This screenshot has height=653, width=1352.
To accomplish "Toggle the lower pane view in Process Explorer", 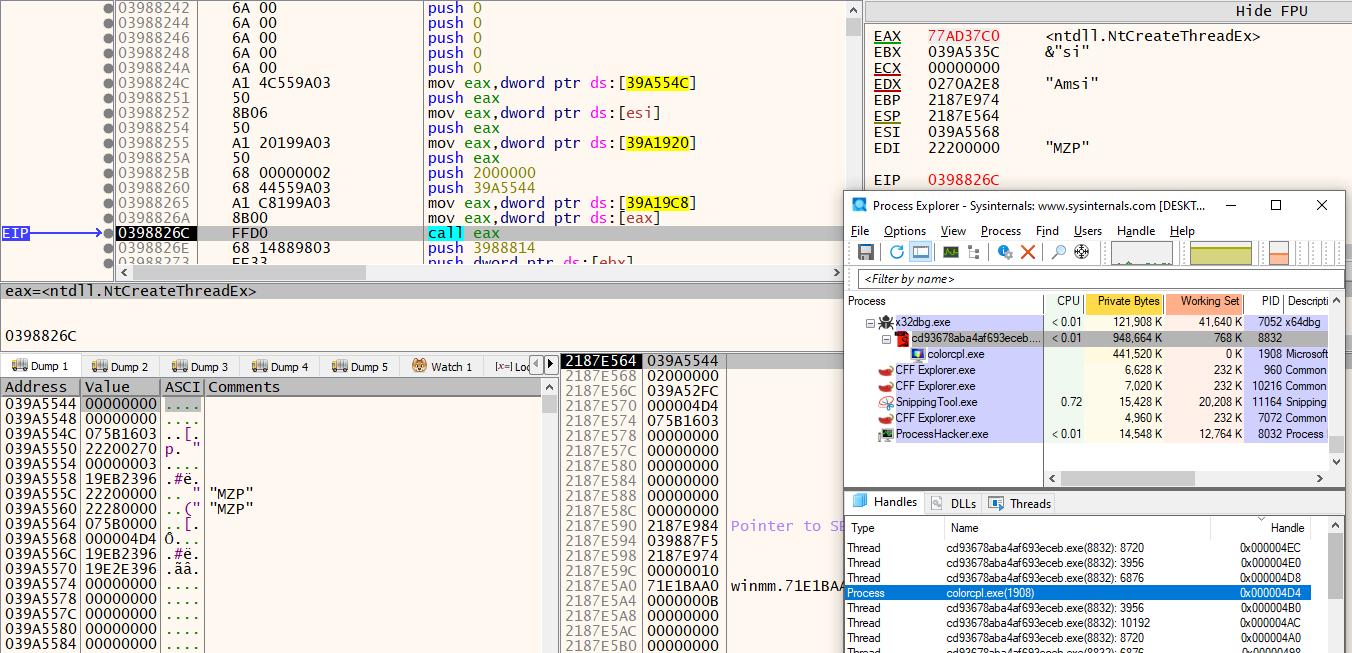I will tap(919, 251).
